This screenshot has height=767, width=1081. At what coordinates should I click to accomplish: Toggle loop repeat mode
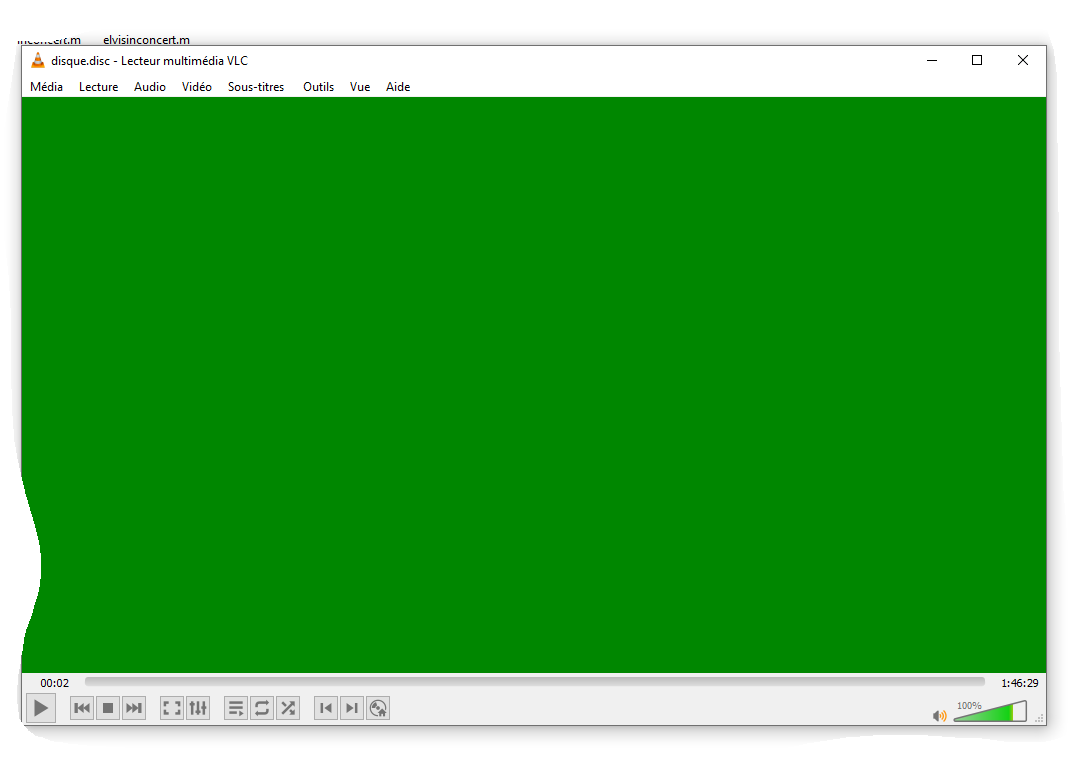[262, 708]
